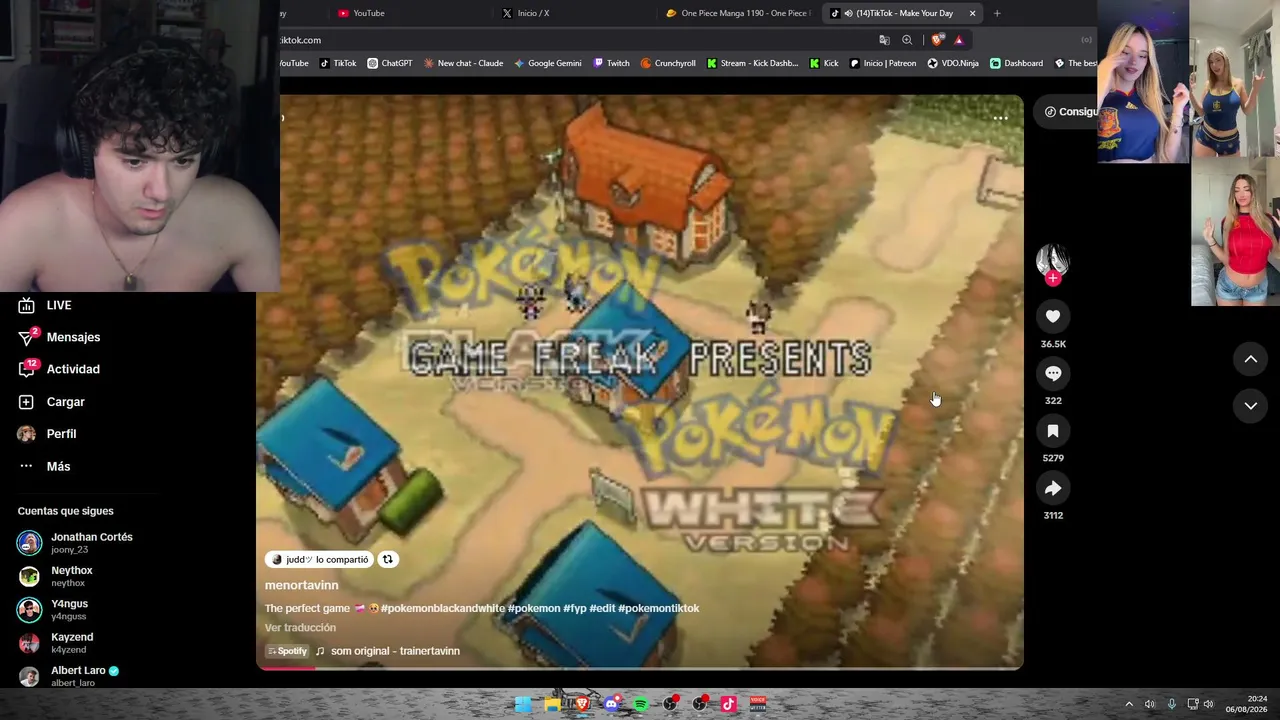Open the creator's avatar beside the video
This screenshot has width=1280, height=720.
pyautogui.click(x=1053, y=260)
